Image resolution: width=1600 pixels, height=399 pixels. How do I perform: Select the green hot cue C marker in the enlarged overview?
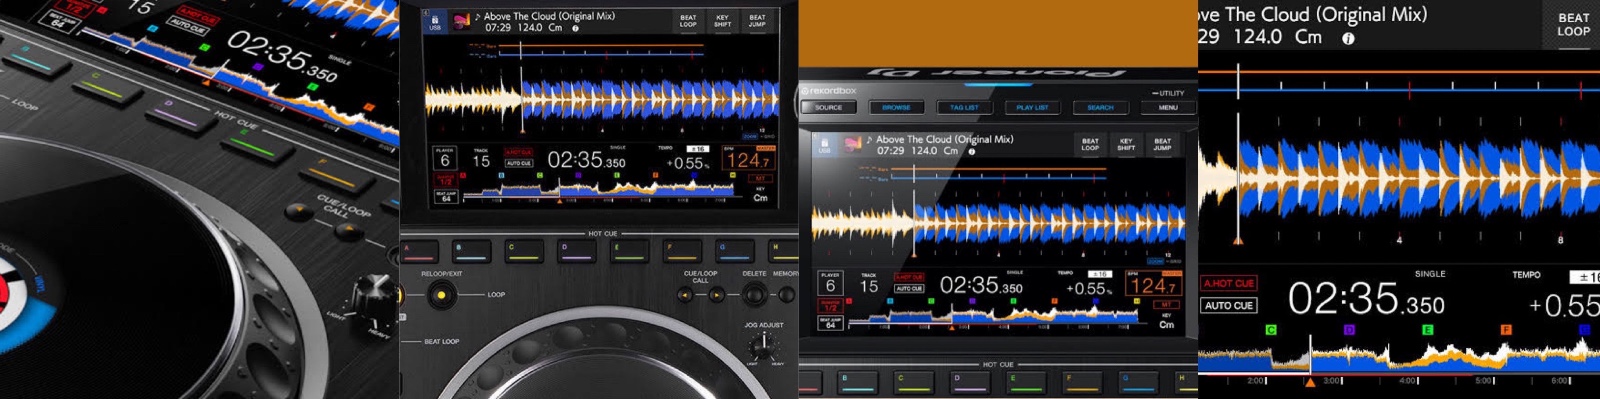[x=1271, y=329]
